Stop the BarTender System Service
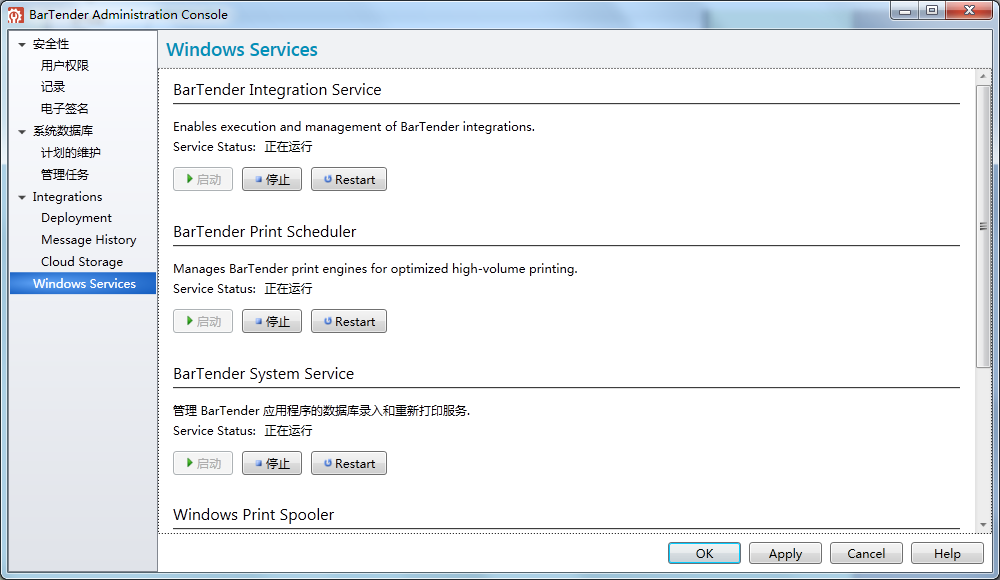1000x580 pixels. click(x=271, y=464)
